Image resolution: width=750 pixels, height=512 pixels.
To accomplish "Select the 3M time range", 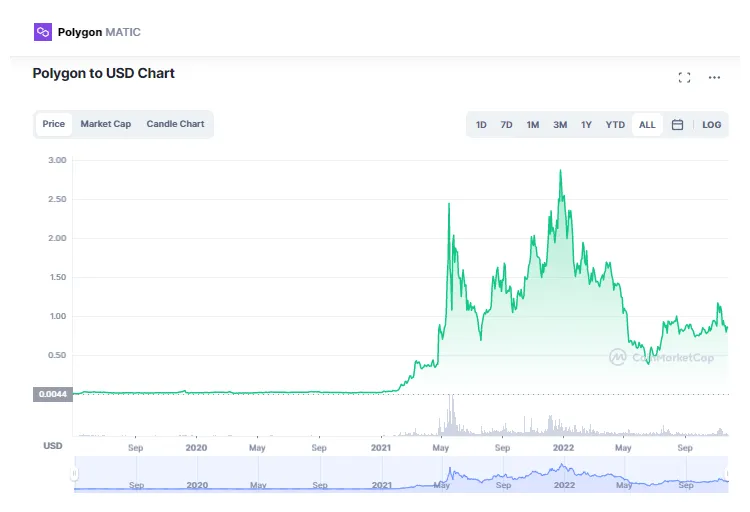I will coord(560,125).
